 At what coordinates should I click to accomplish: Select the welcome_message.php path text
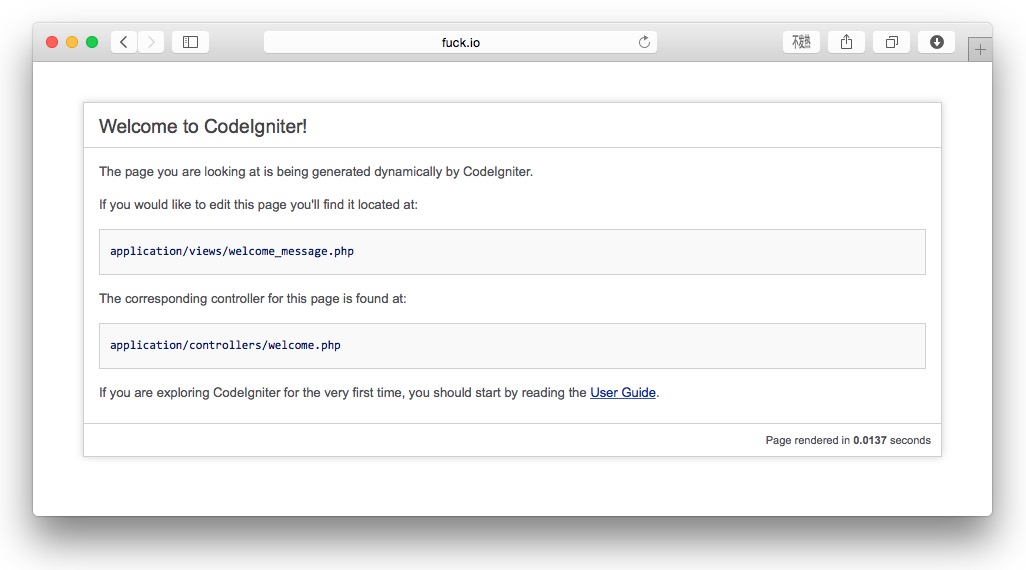pos(232,251)
